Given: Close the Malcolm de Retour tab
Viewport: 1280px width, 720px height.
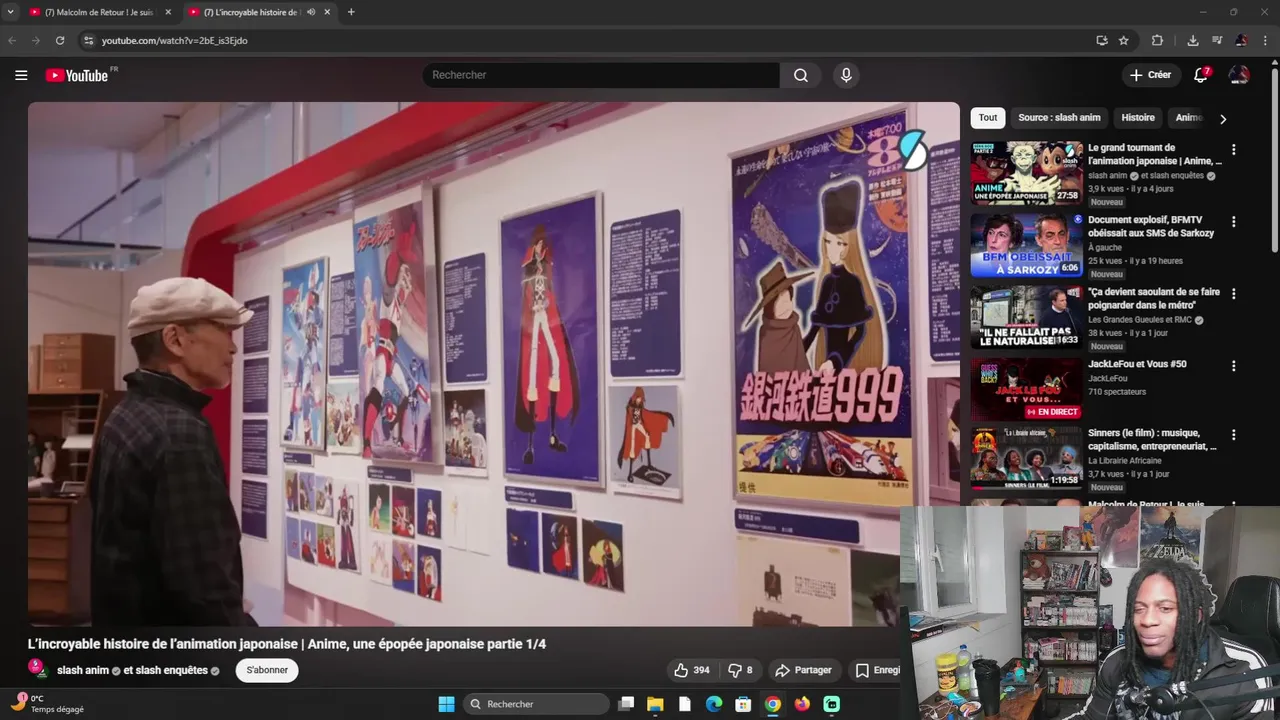Looking at the screenshot, I should [167, 12].
